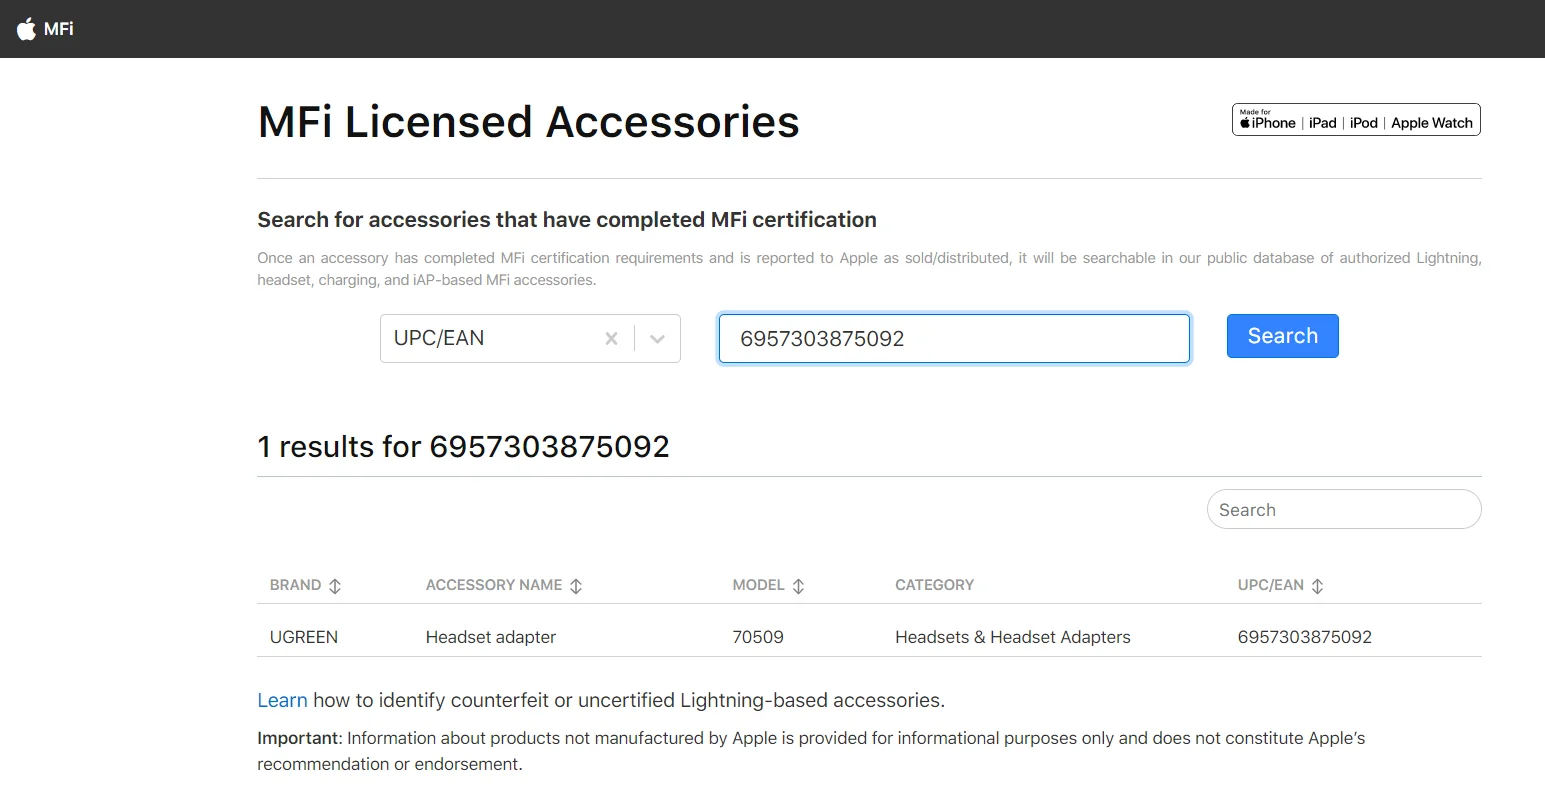Clear the UPC/EAN selection with the X
The height and width of the screenshot is (807, 1545).
[x=611, y=339]
